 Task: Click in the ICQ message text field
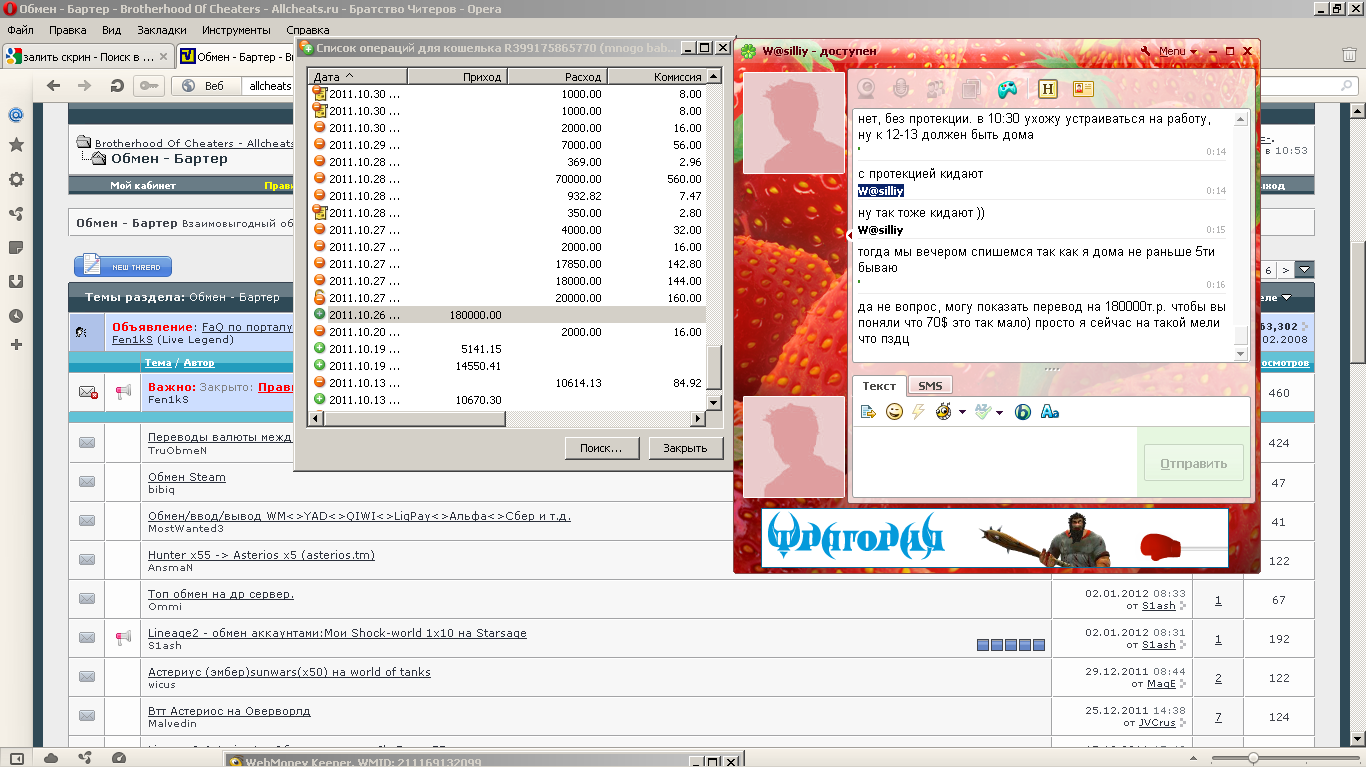(x=994, y=462)
